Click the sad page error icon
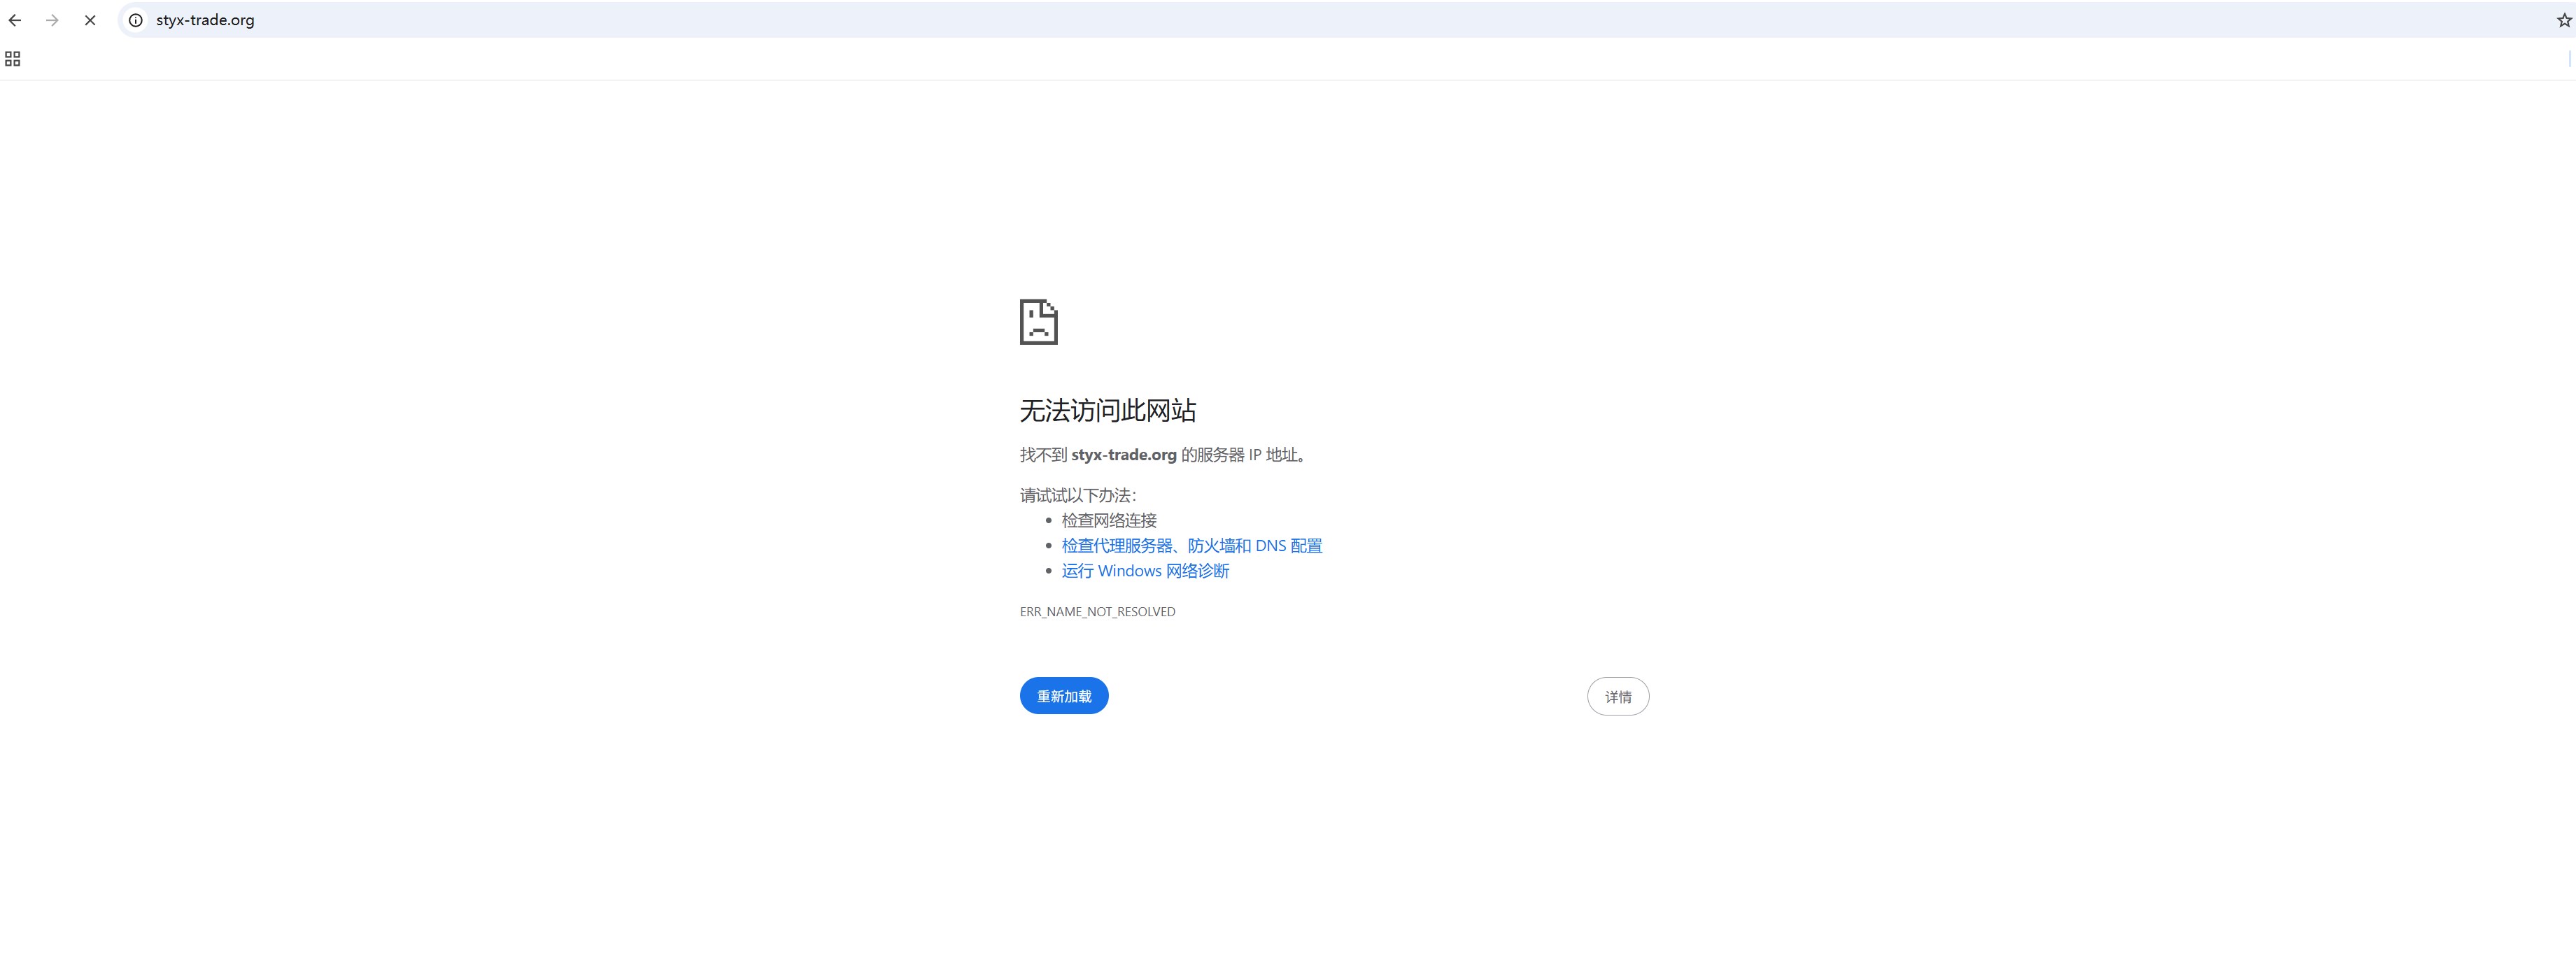Screen dimensions: 2576x975 [1038, 322]
